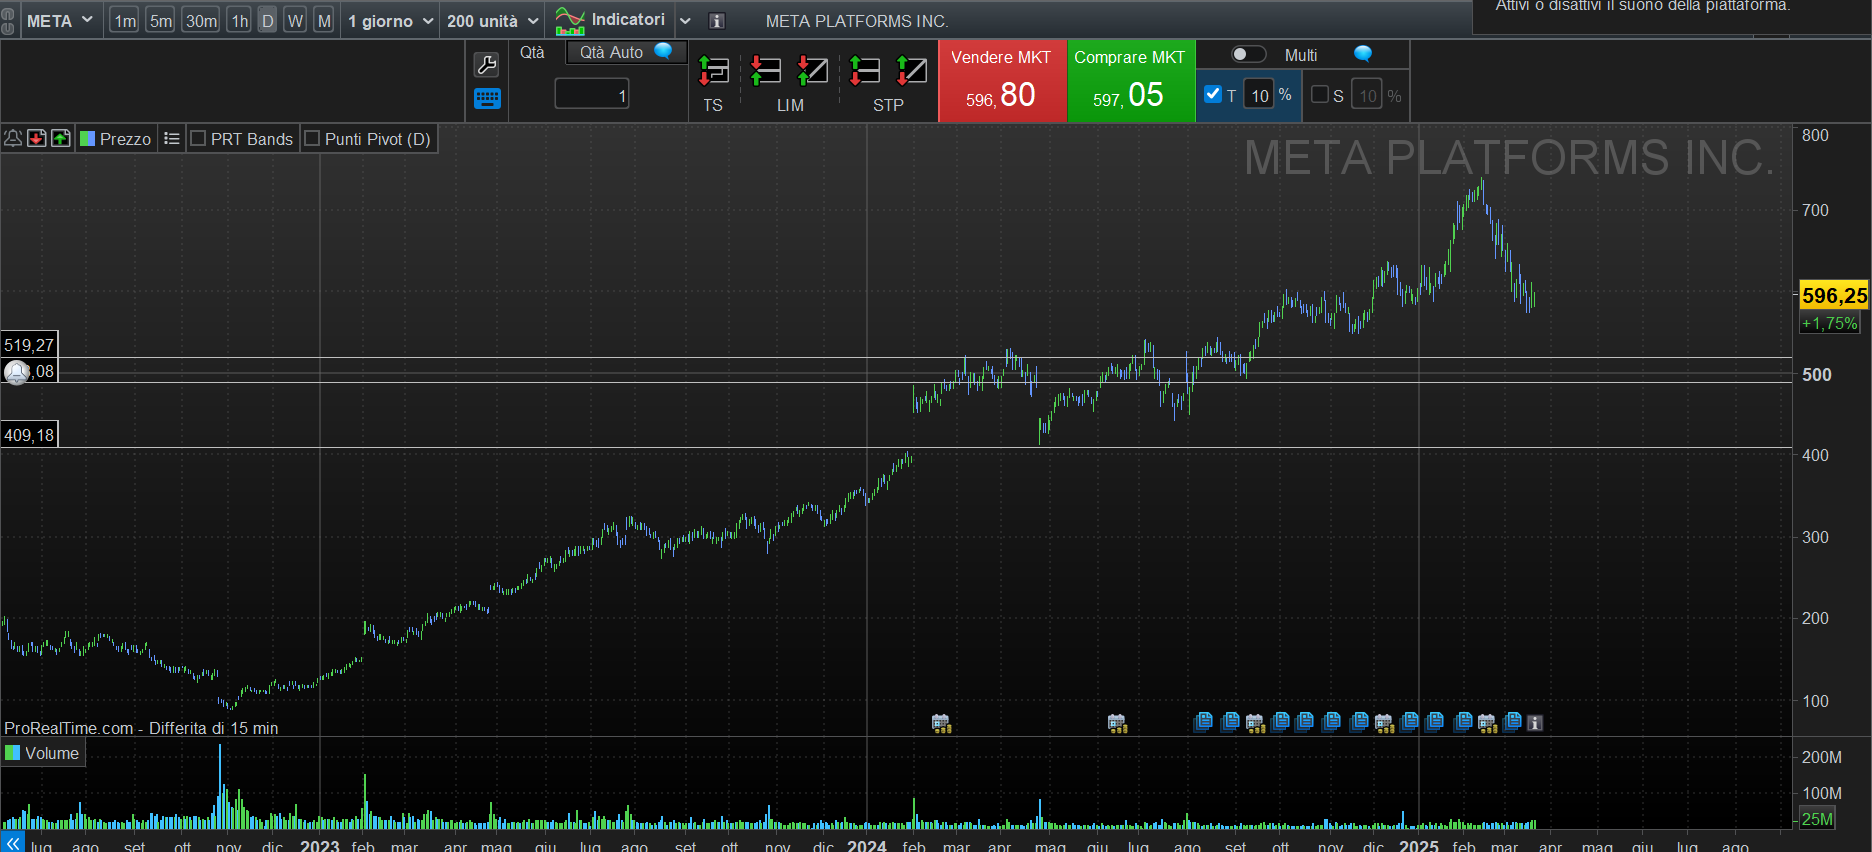Click the round drawing-object icon on price line
Screen dimensions: 1872x852
[x=17, y=373]
